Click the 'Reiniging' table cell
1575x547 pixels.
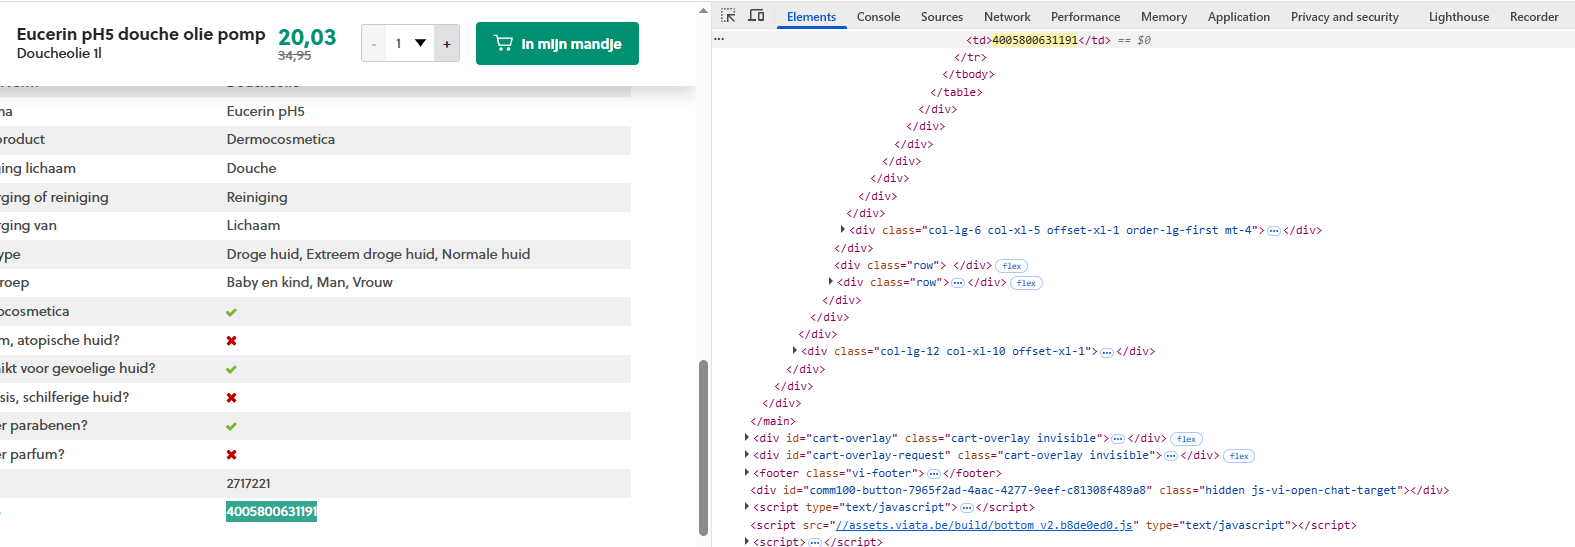[257, 197]
